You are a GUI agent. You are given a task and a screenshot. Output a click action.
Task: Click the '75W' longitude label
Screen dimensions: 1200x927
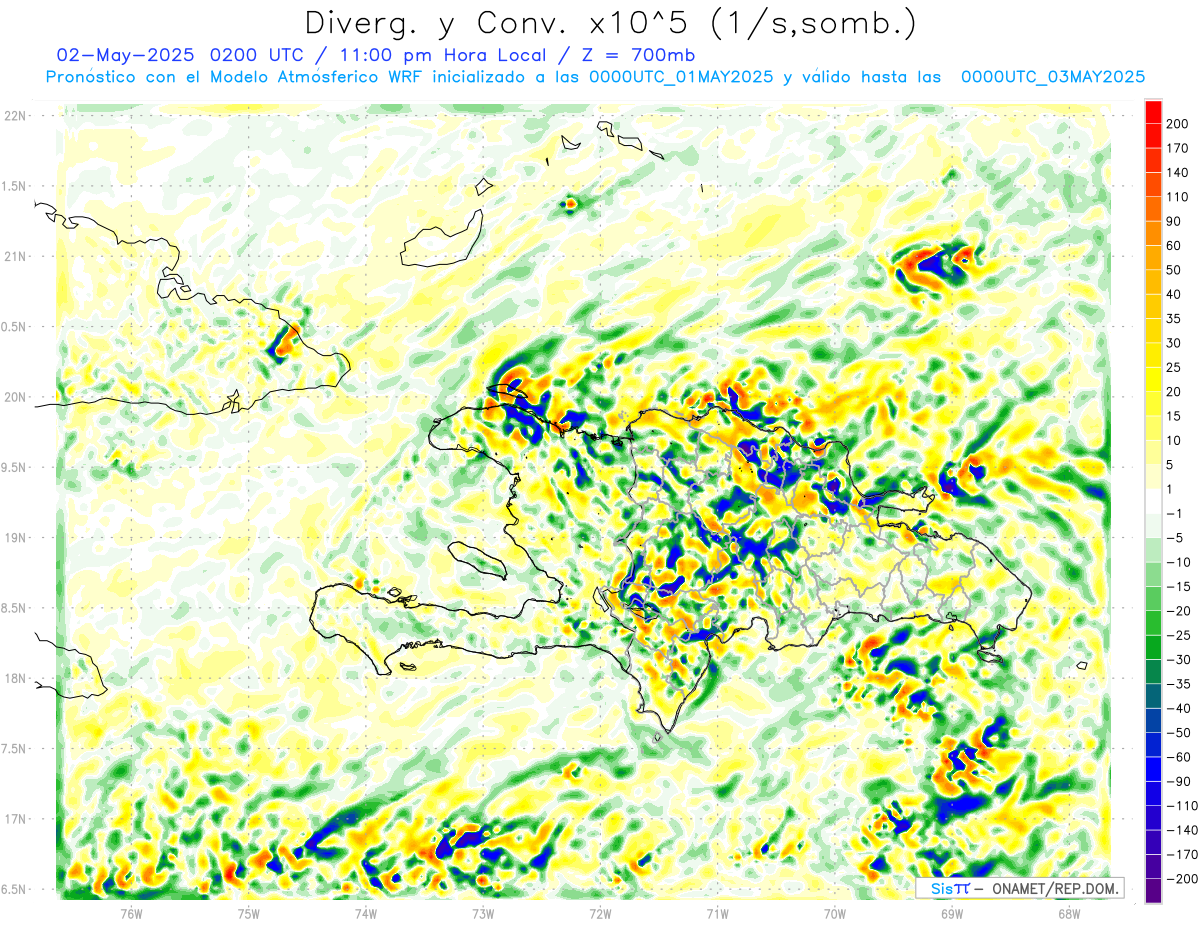tap(248, 913)
